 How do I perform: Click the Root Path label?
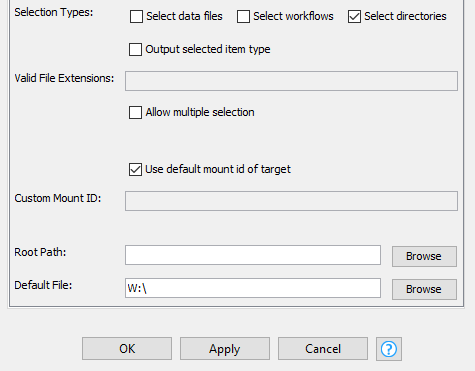[x=40, y=252]
